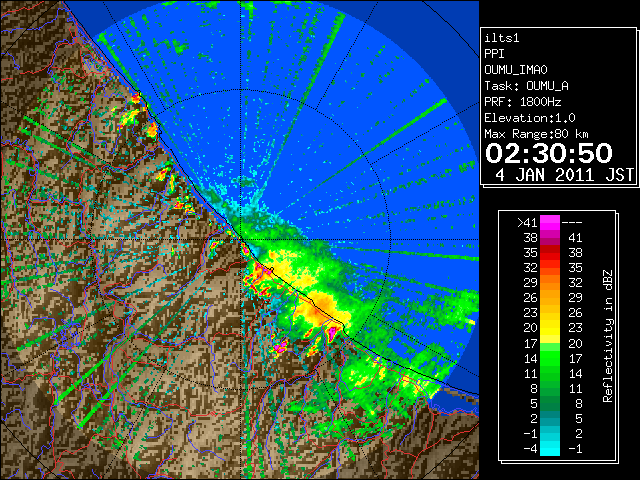
Task: Click the '-4' legend value
Action: point(530,449)
